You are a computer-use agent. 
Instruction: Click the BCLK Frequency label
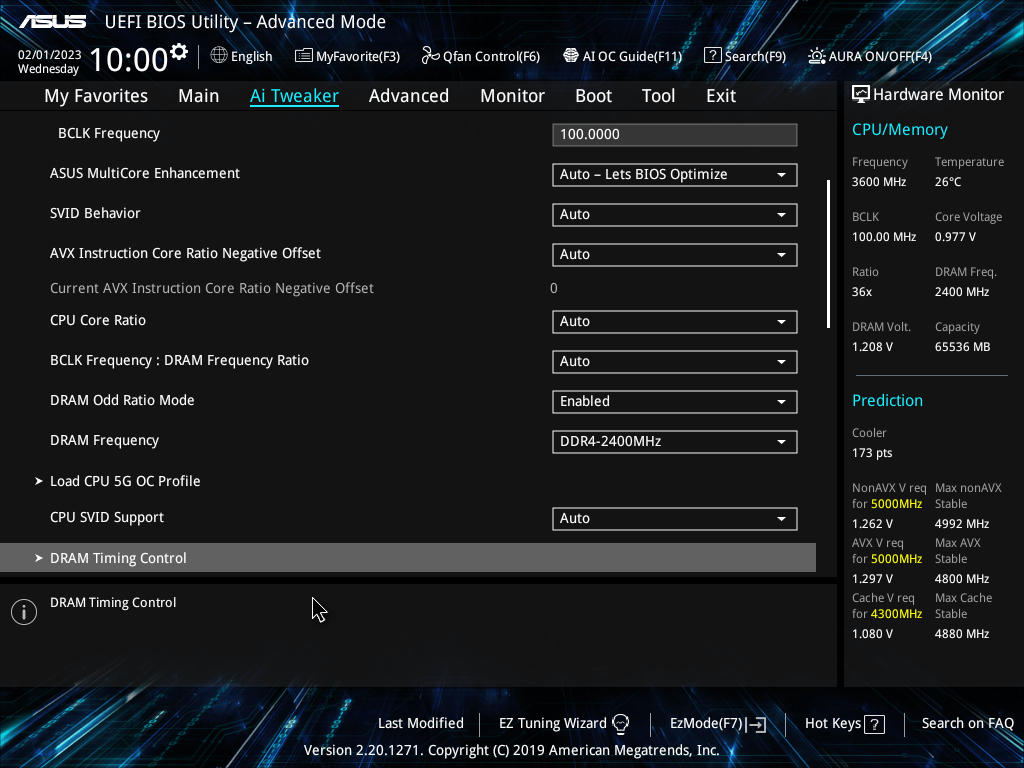point(109,133)
